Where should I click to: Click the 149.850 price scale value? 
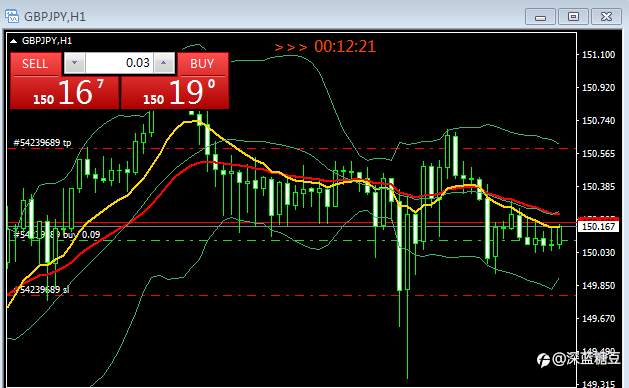[598, 285]
